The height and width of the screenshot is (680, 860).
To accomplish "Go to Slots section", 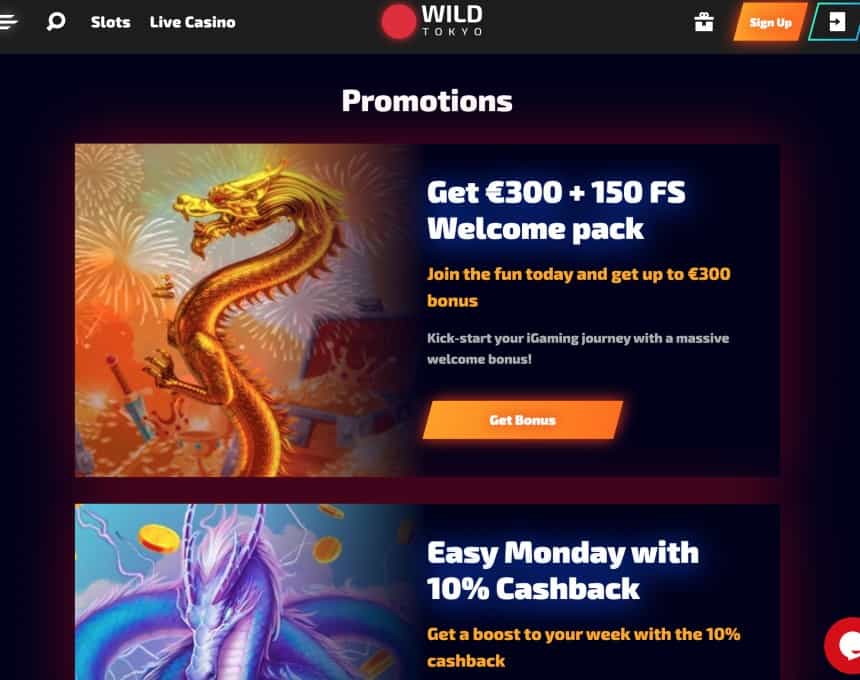I will click(x=110, y=22).
